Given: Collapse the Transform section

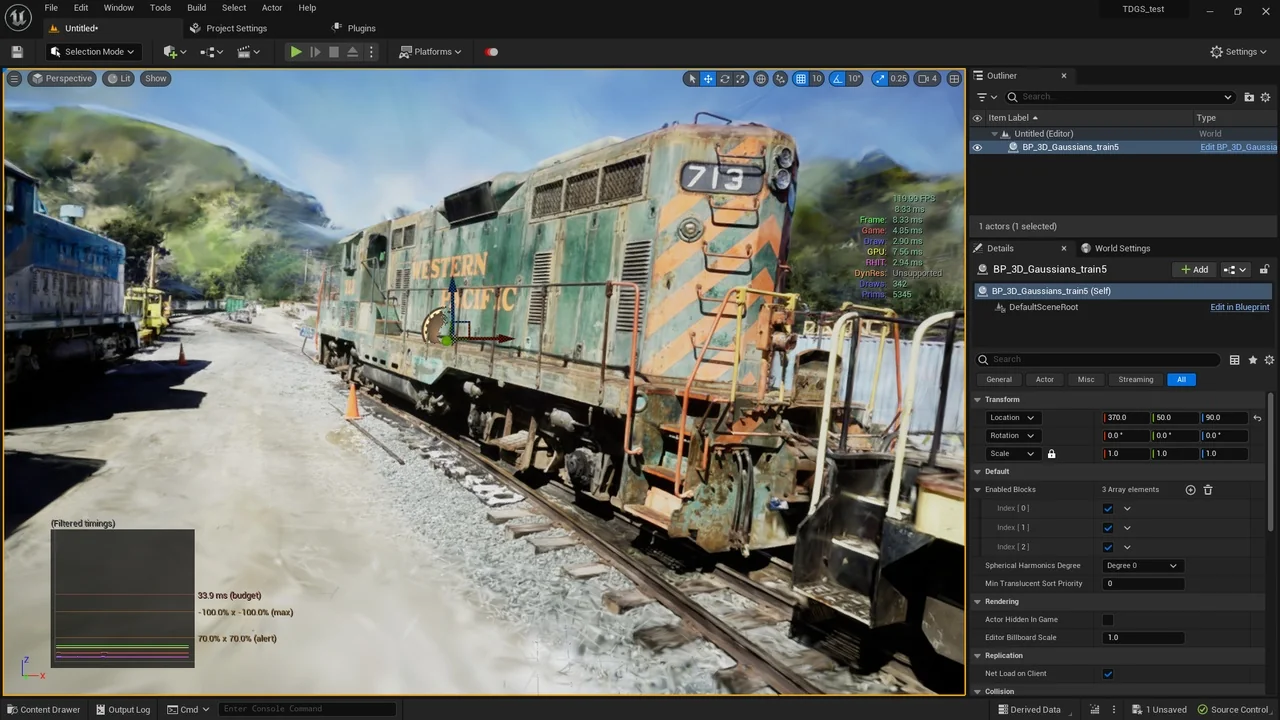Looking at the screenshot, I should tap(979, 400).
